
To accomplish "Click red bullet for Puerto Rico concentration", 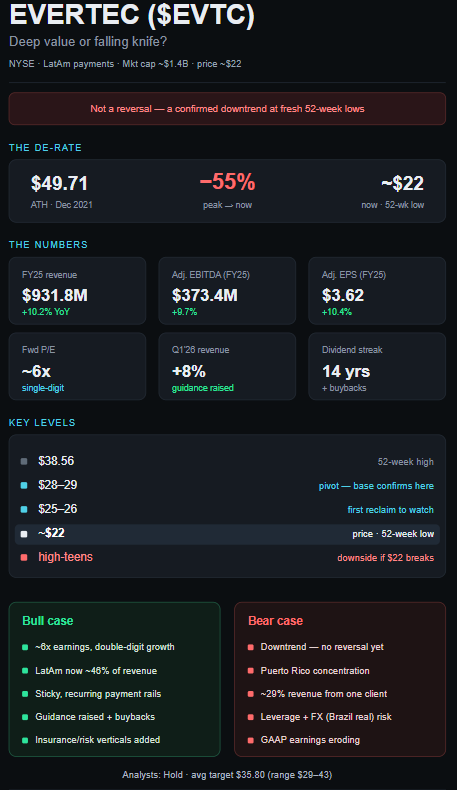I will (x=250, y=671).
